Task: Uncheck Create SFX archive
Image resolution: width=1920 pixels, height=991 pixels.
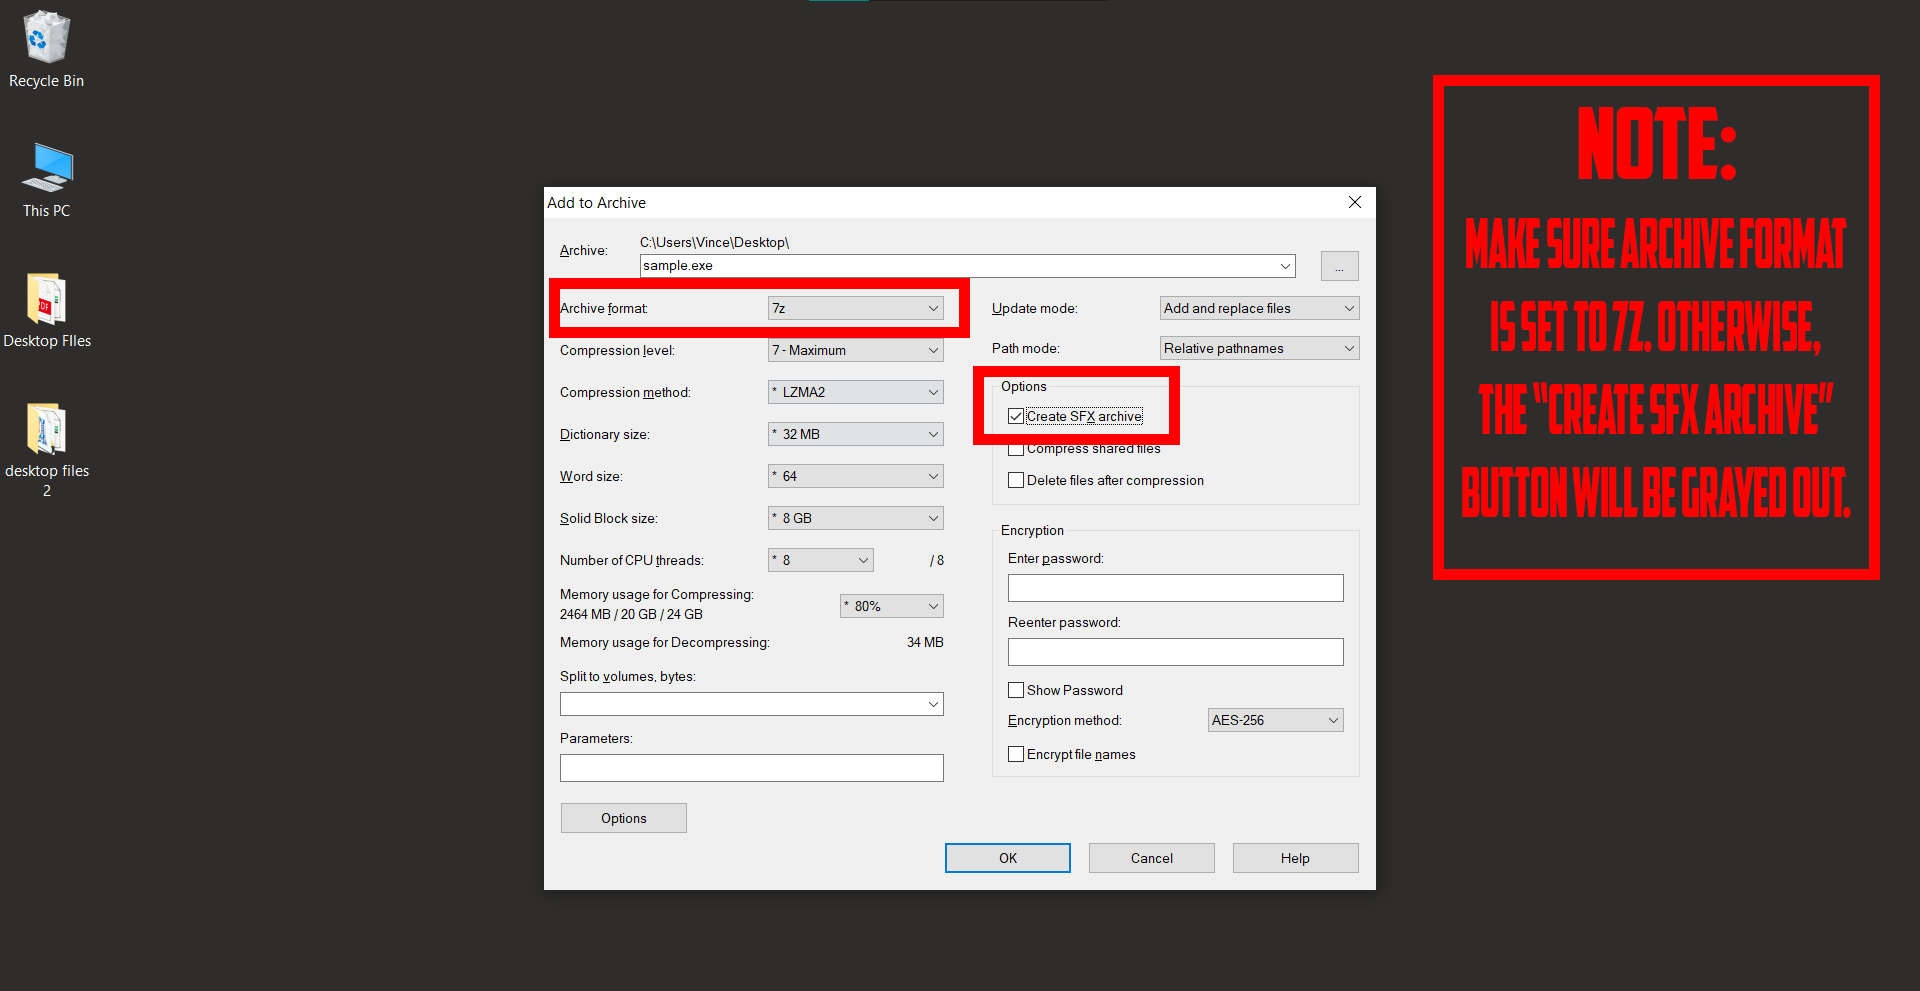Action: click(x=1016, y=416)
